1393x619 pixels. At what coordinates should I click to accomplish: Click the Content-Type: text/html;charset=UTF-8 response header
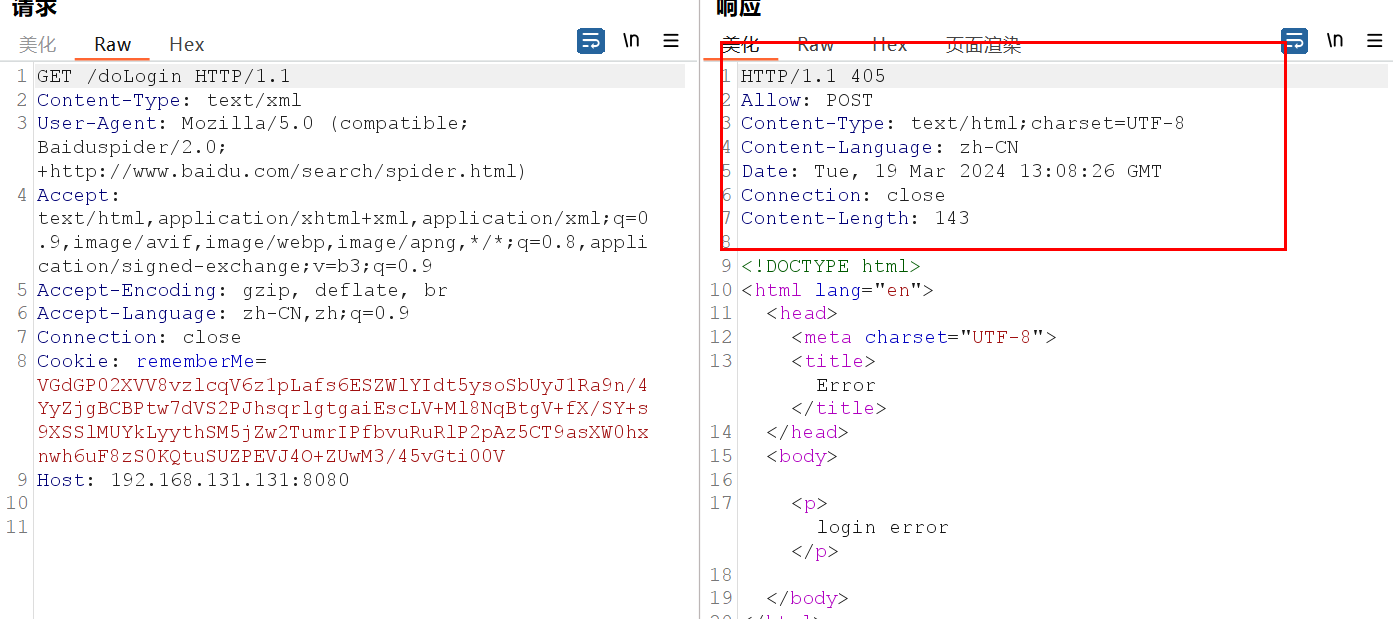pyautogui.click(x=963, y=124)
